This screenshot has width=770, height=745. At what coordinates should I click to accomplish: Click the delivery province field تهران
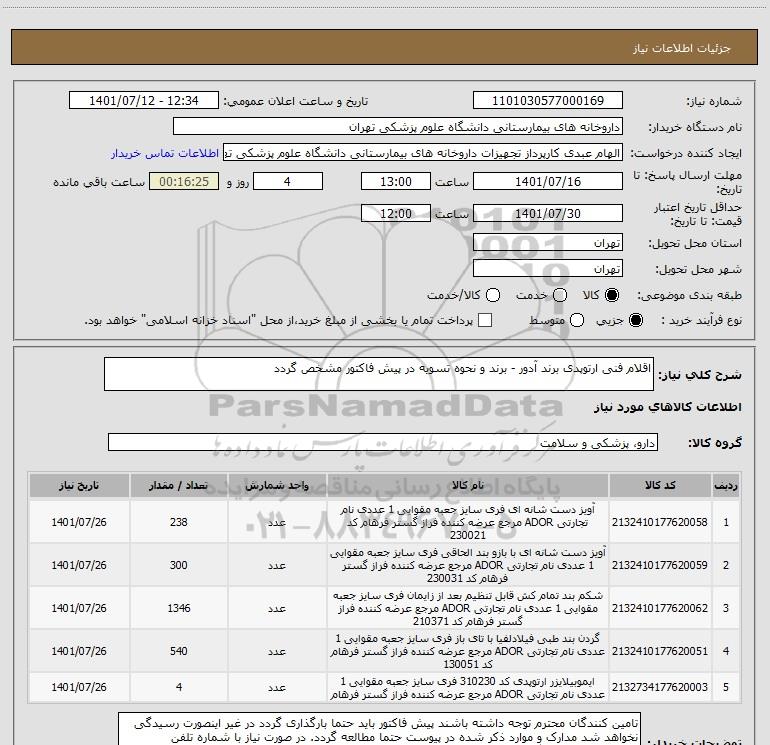(x=548, y=243)
